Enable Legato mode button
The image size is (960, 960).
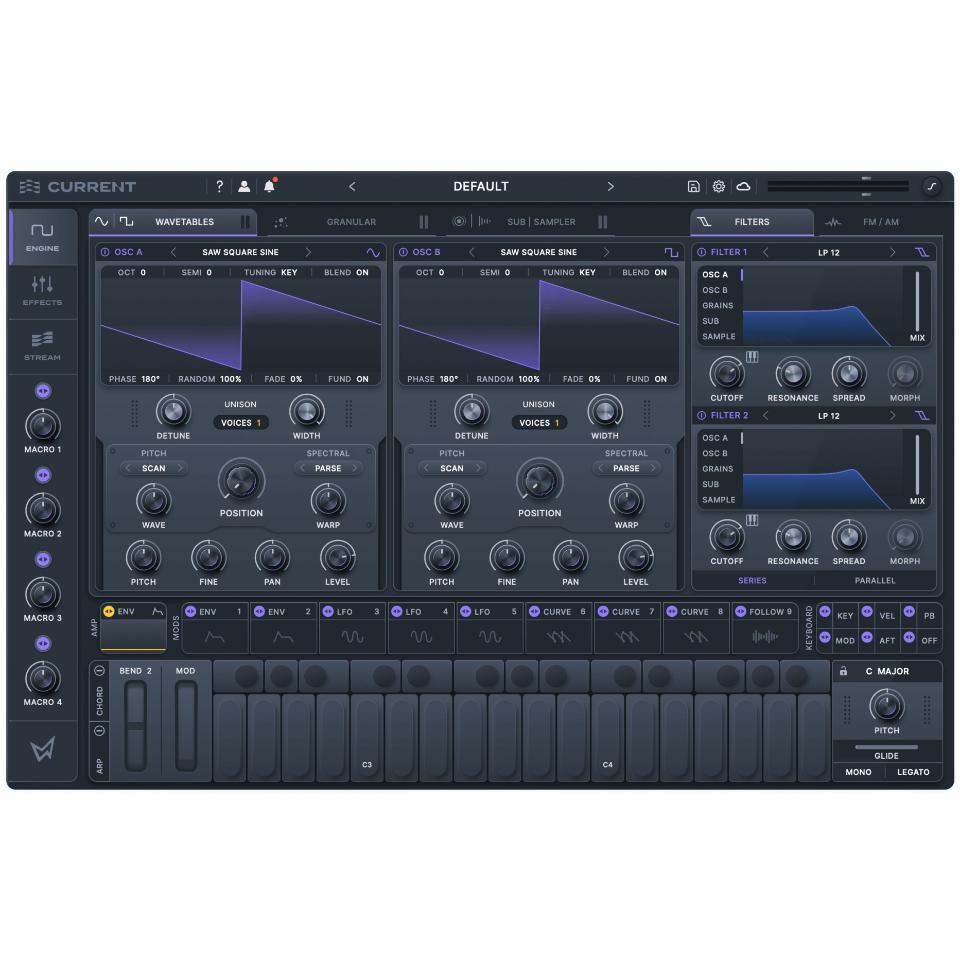pos(912,772)
